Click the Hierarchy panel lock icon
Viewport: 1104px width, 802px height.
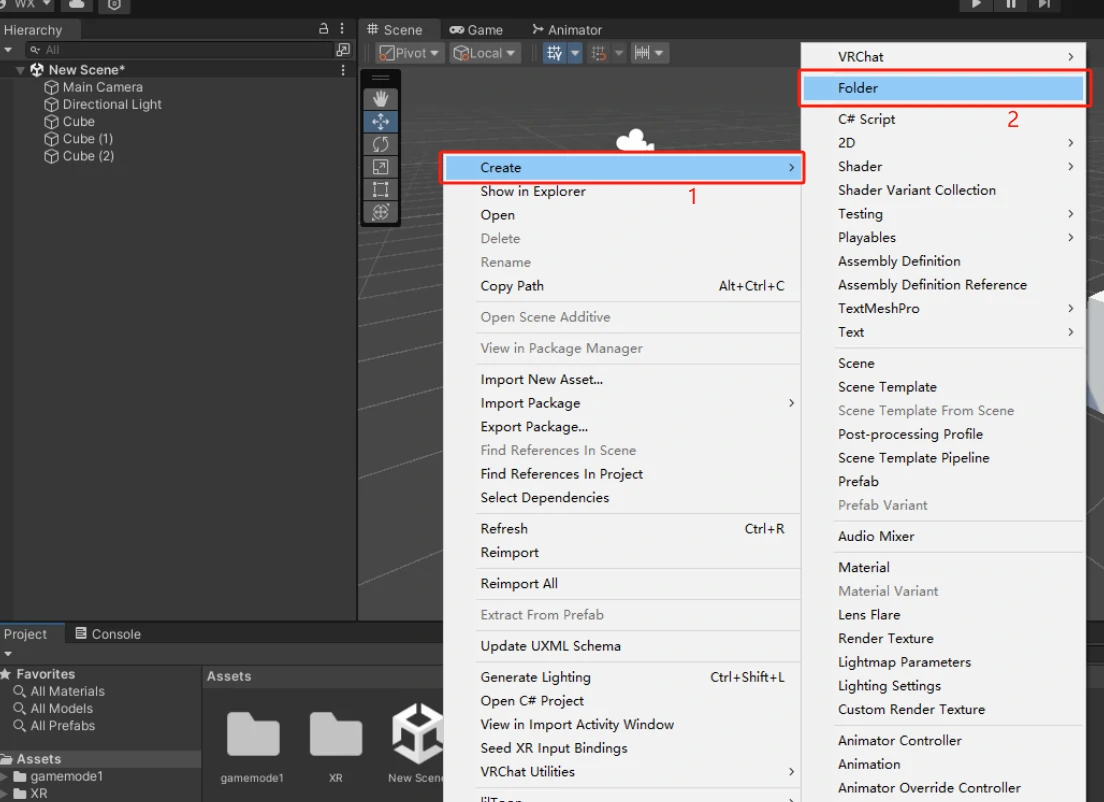pos(323,30)
